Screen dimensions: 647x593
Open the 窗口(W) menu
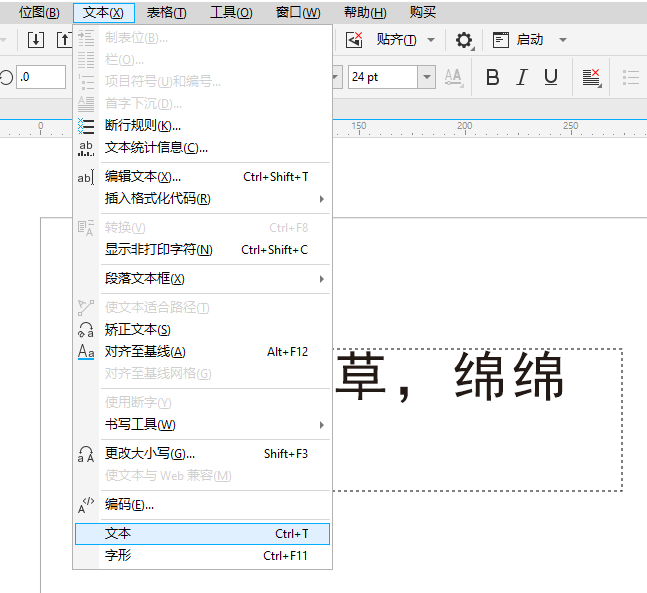coord(298,13)
